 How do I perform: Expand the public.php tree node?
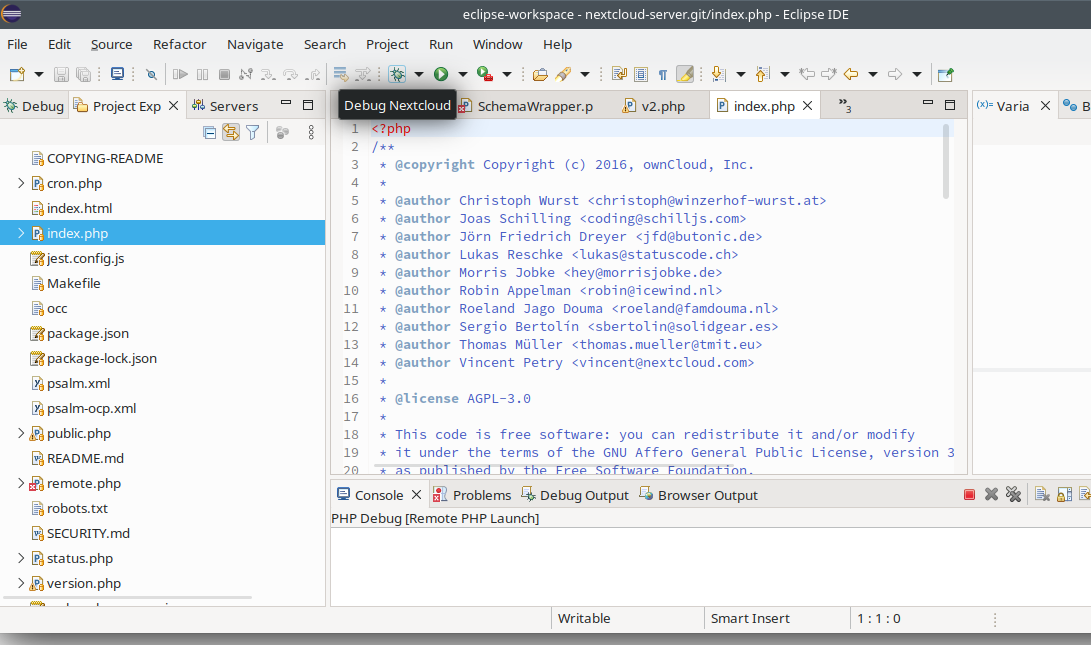21,433
